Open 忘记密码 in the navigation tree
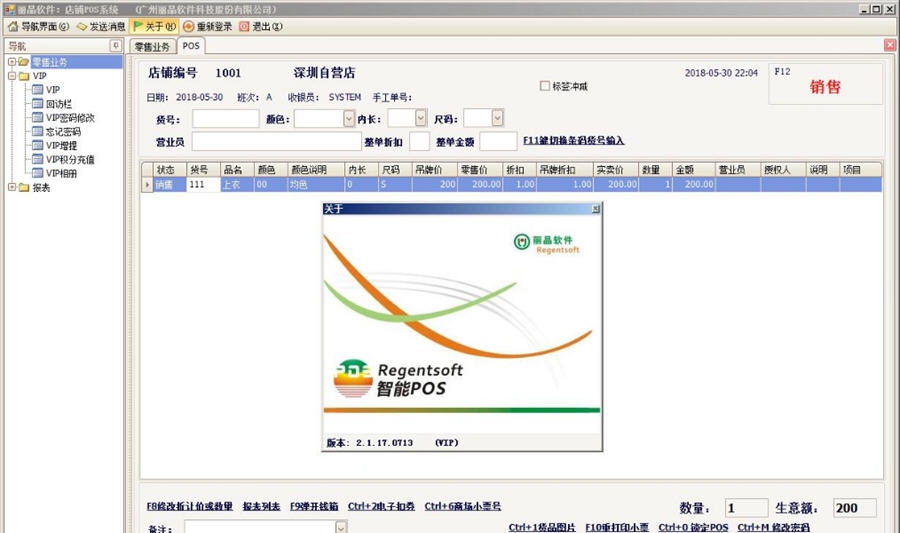This screenshot has width=900, height=533. [x=63, y=131]
